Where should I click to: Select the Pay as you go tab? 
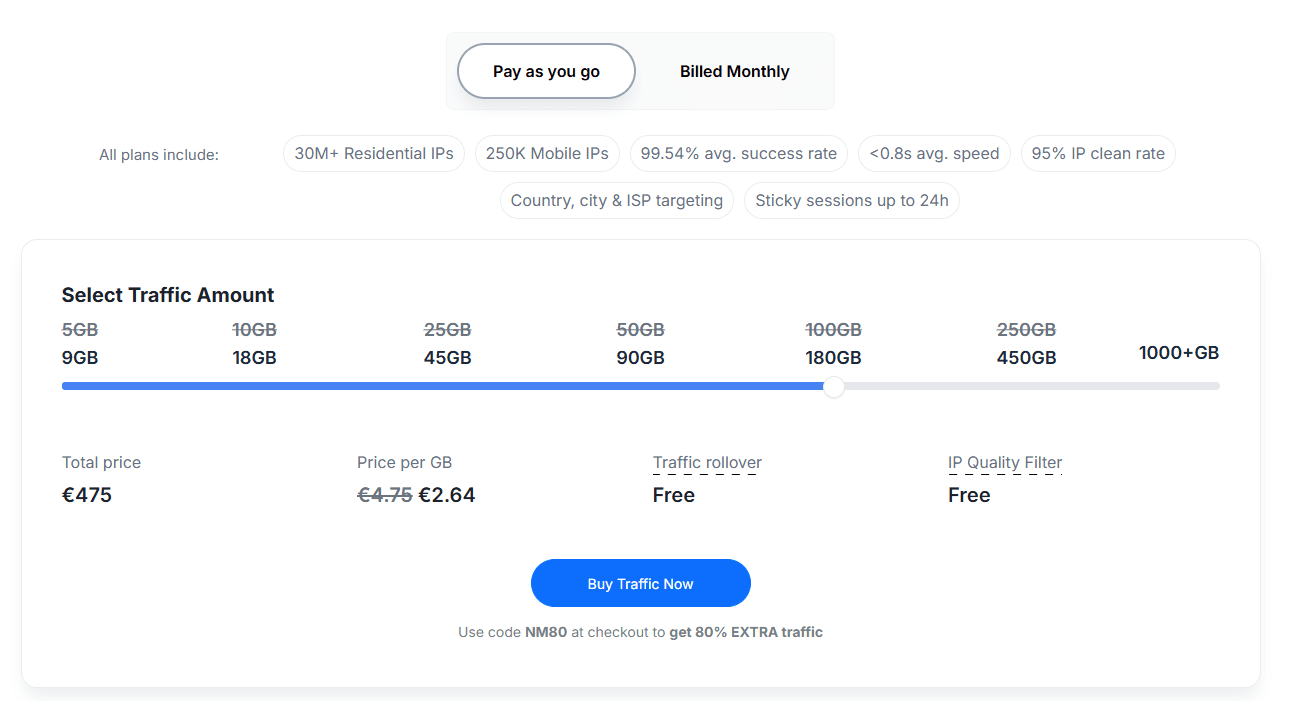pyautogui.click(x=546, y=71)
